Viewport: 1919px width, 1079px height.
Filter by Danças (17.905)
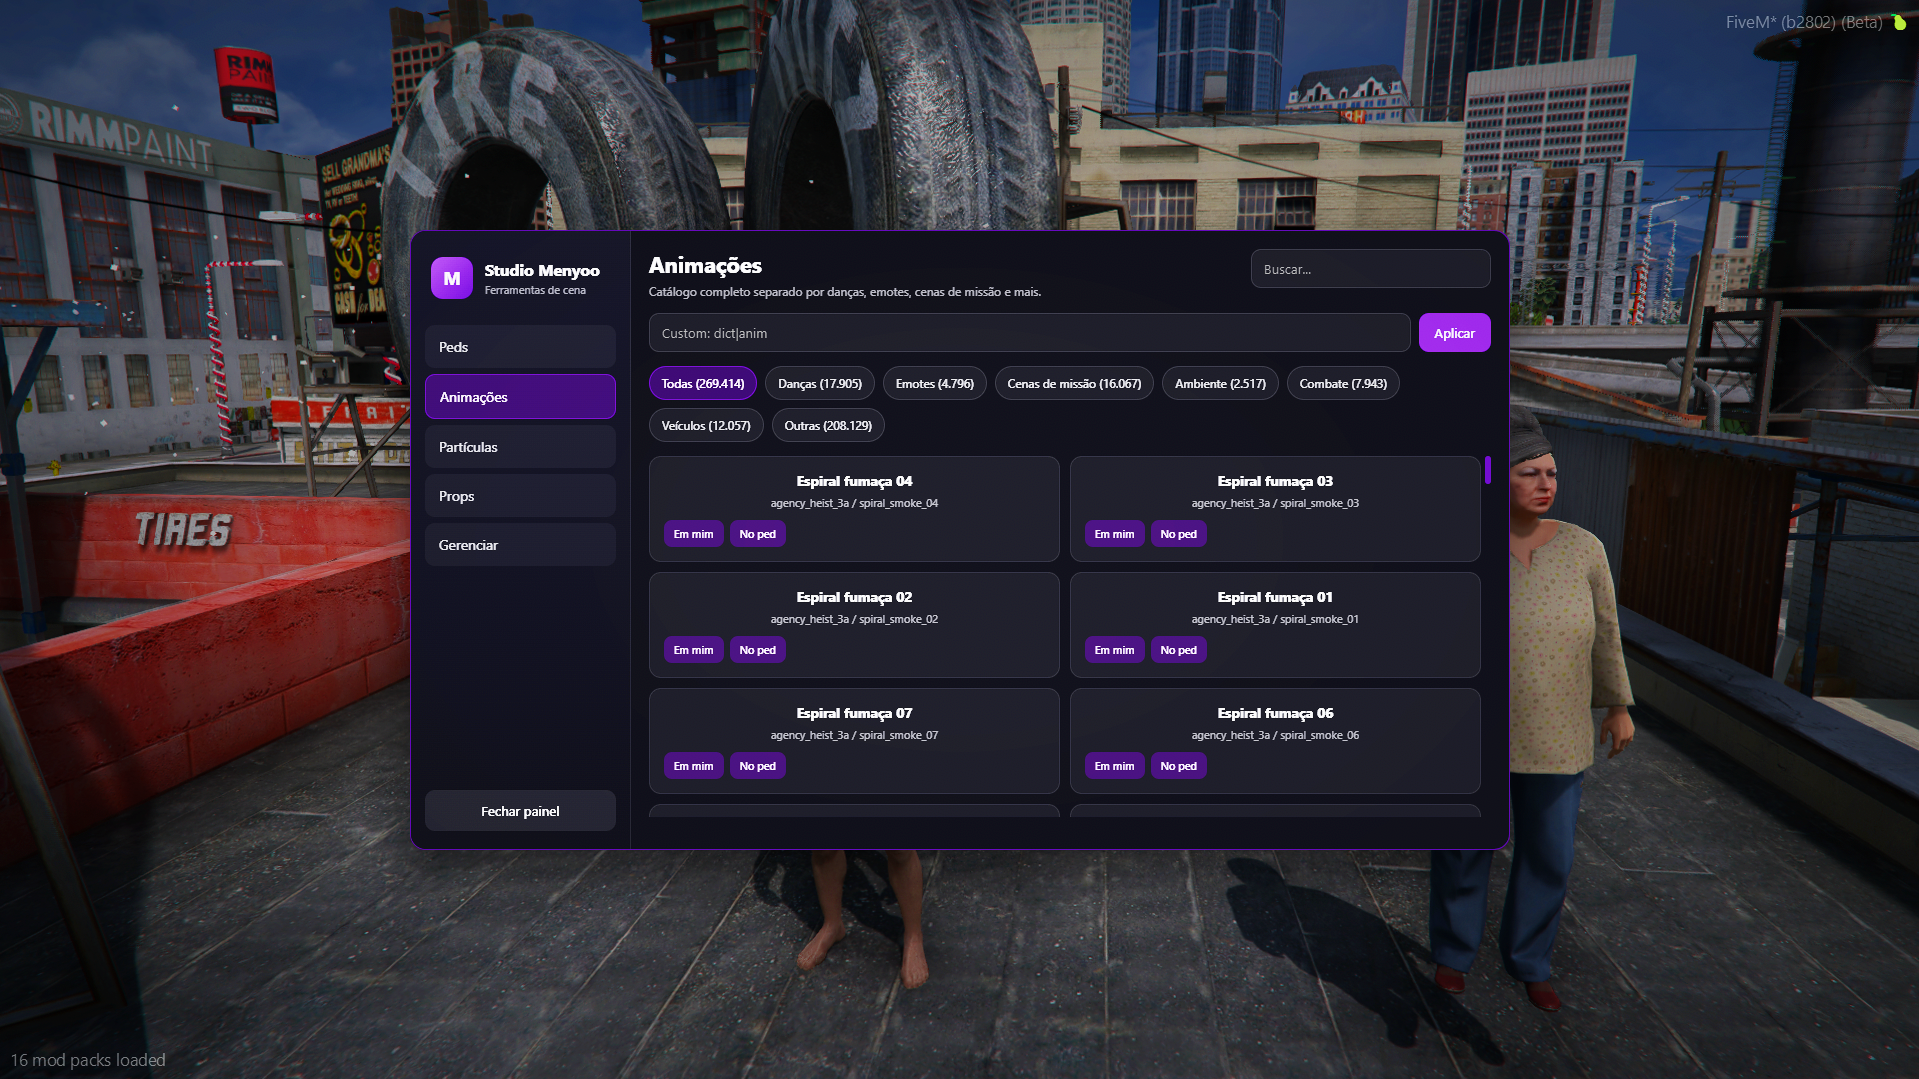pyautogui.click(x=820, y=384)
